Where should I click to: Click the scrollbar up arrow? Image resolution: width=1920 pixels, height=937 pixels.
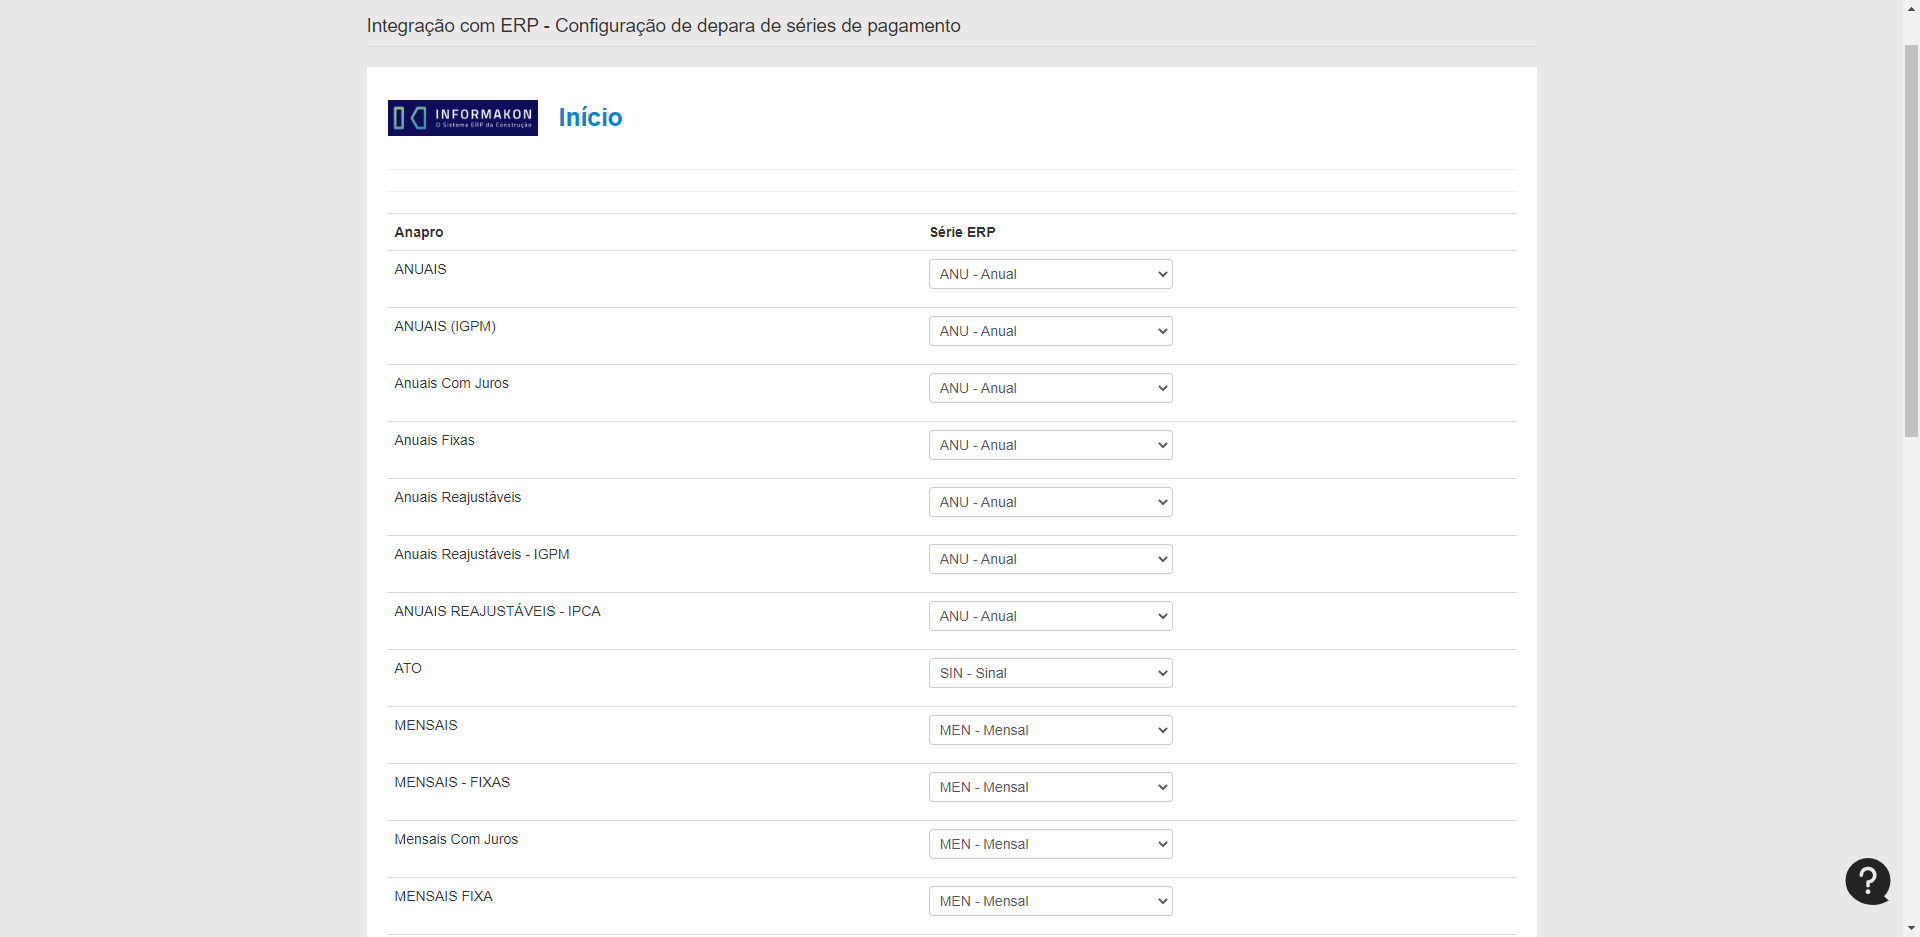[x=1911, y=8]
